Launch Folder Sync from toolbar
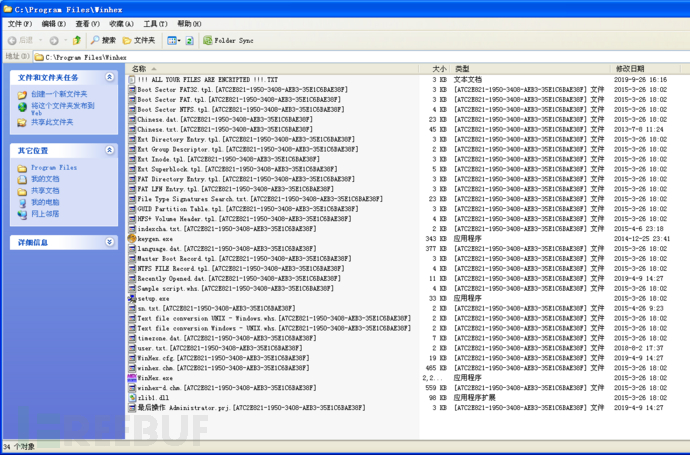Viewport: 690px width, 455px height. (x=228, y=40)
